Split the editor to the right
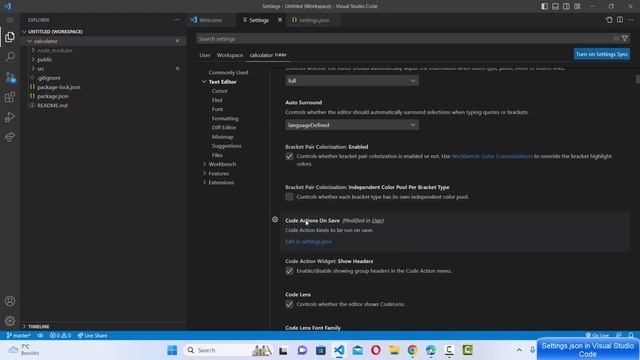Image resolution: width=640 pixels, height=360 pixels. pyautogui.click(x=620, y=20)
